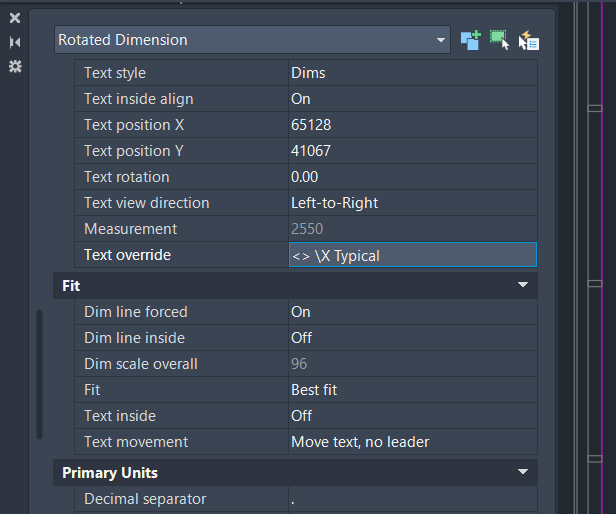
Task: Click the Text position Y value
Action: tap(412, 151)
